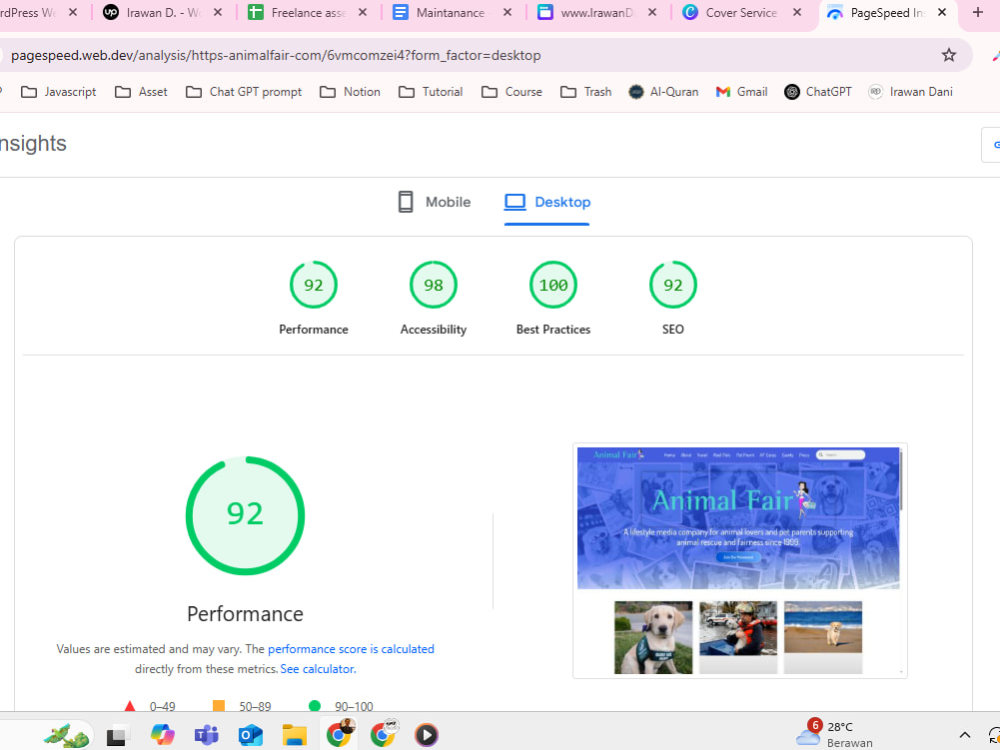The height and width of the screenshot is (750, 1000).
Task: Launch Copilot from the taskbar
Action: (x=162, y=735)
